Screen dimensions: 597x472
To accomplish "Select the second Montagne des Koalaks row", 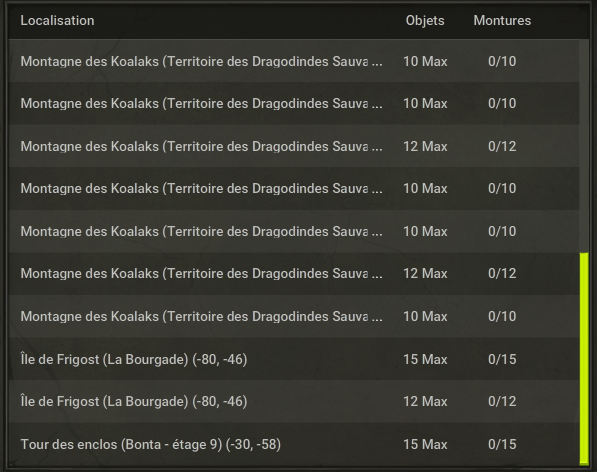I will point(294,103).
